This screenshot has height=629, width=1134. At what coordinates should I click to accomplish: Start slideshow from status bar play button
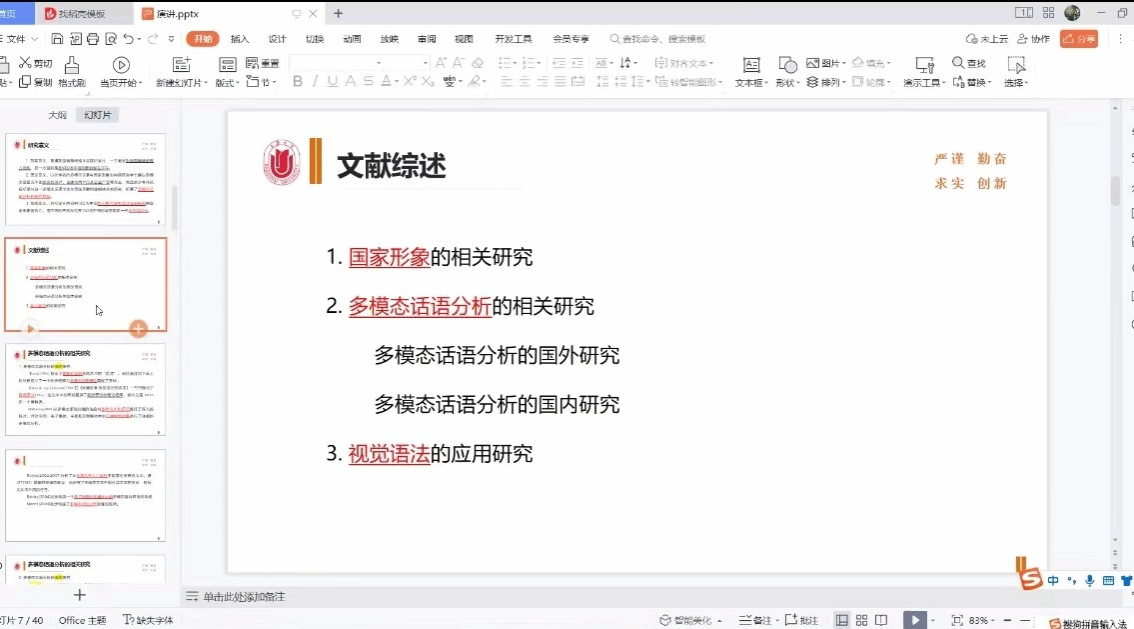click(x=914, y=621)
